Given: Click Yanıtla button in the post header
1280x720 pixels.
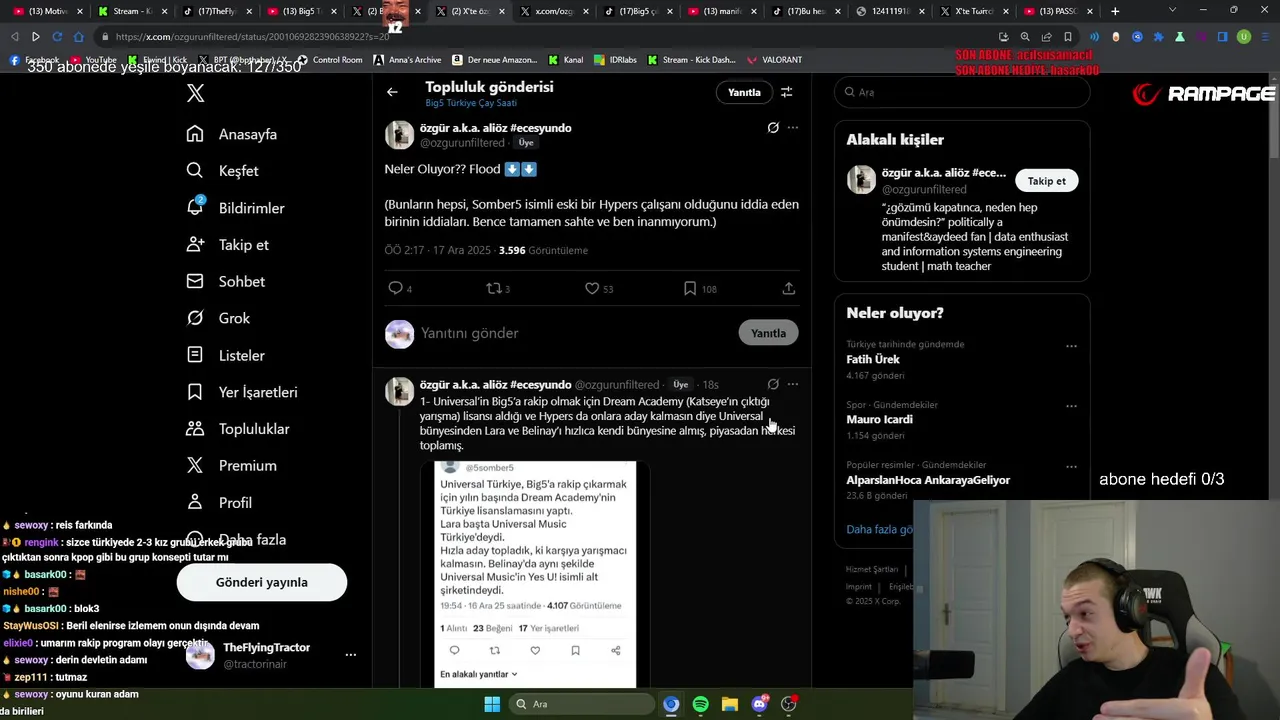Looking at the screenshot, I should click(744, 92).
